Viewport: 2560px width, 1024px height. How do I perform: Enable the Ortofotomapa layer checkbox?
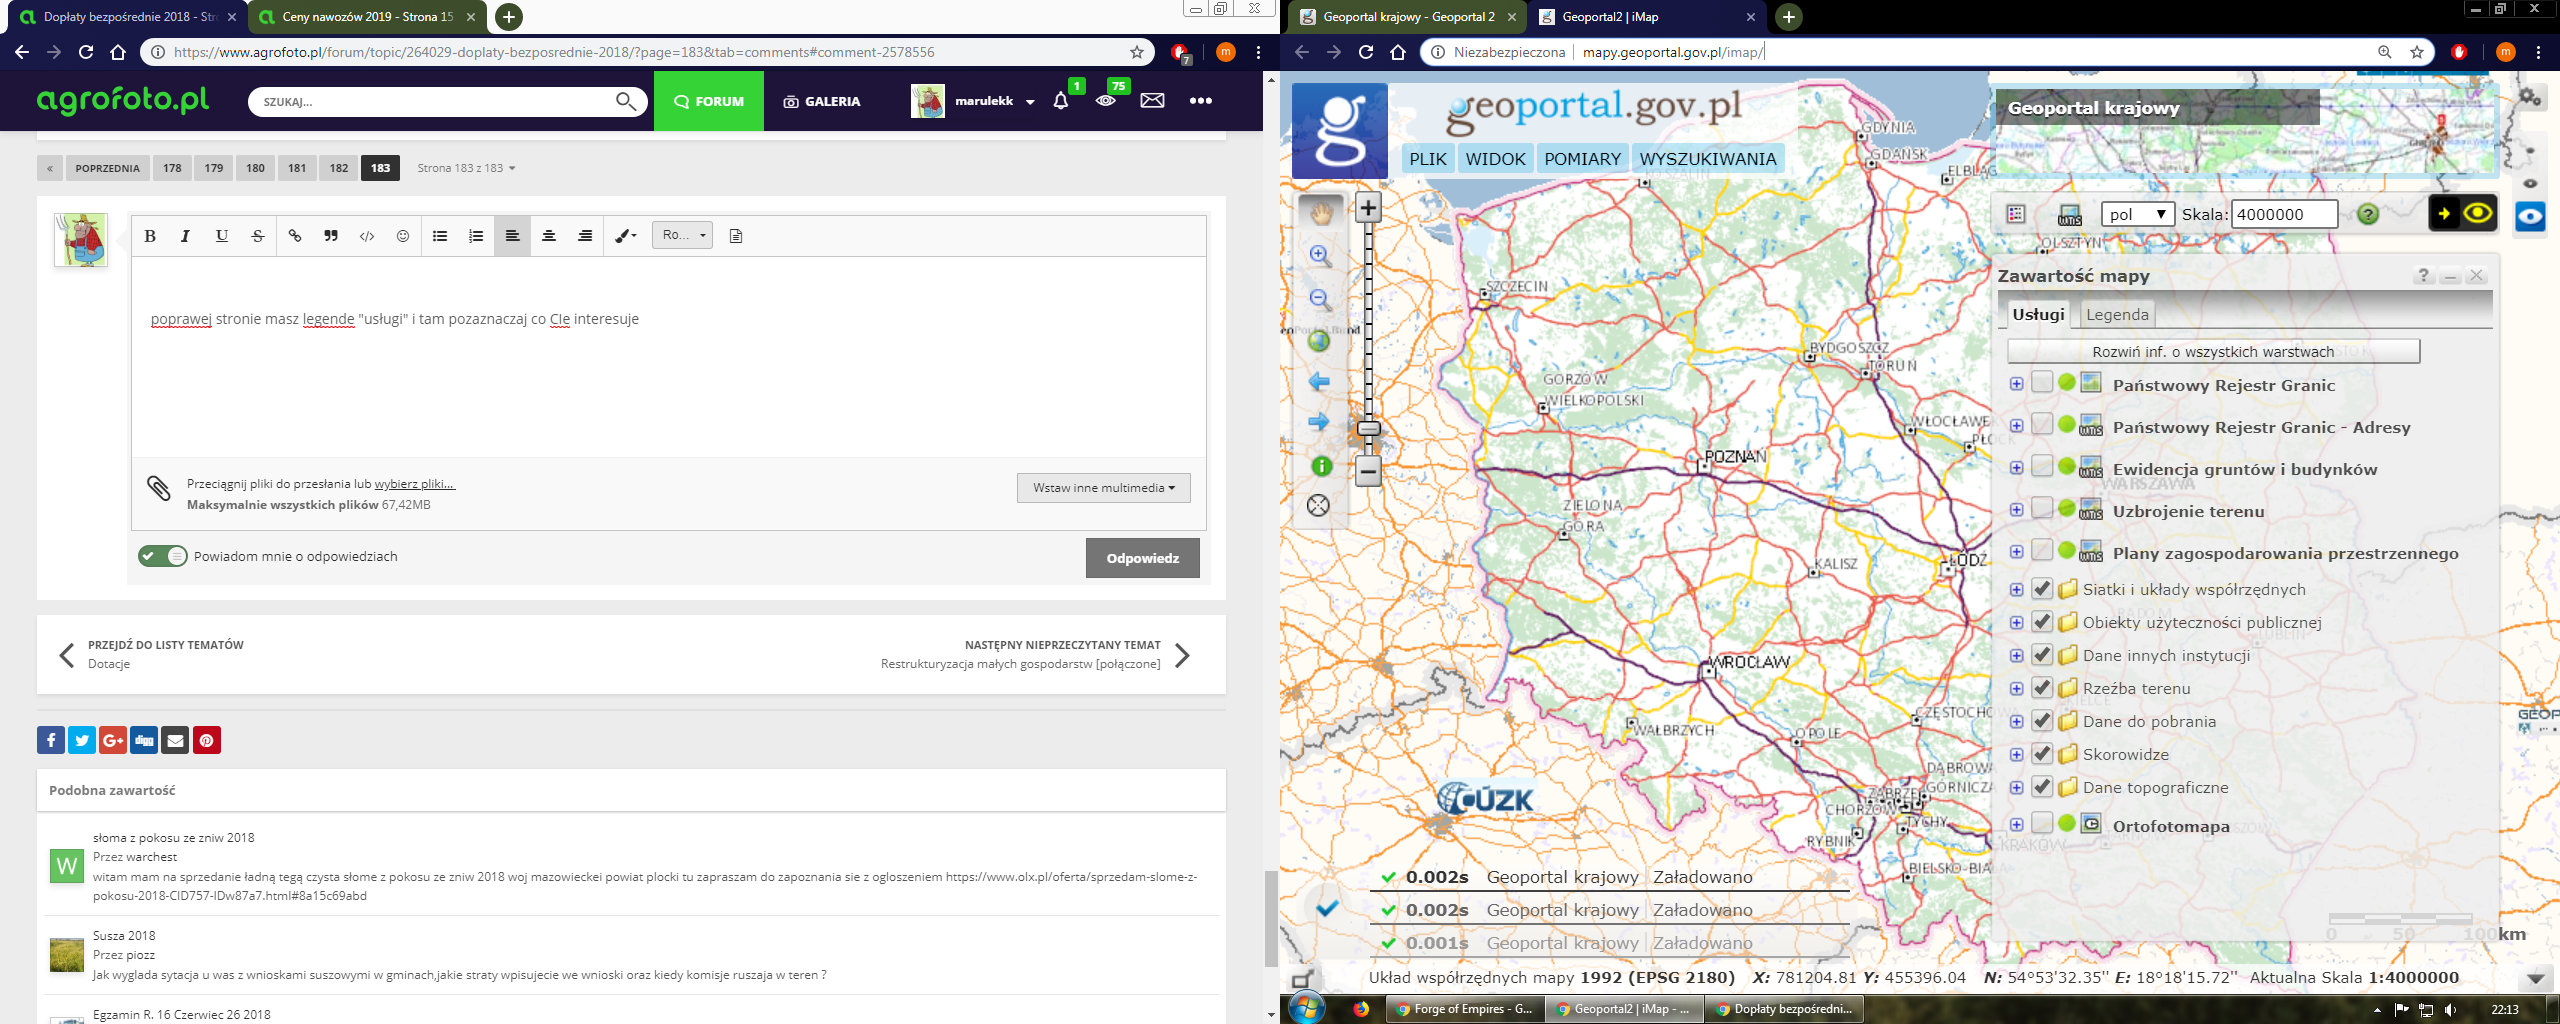point(2042,824)
